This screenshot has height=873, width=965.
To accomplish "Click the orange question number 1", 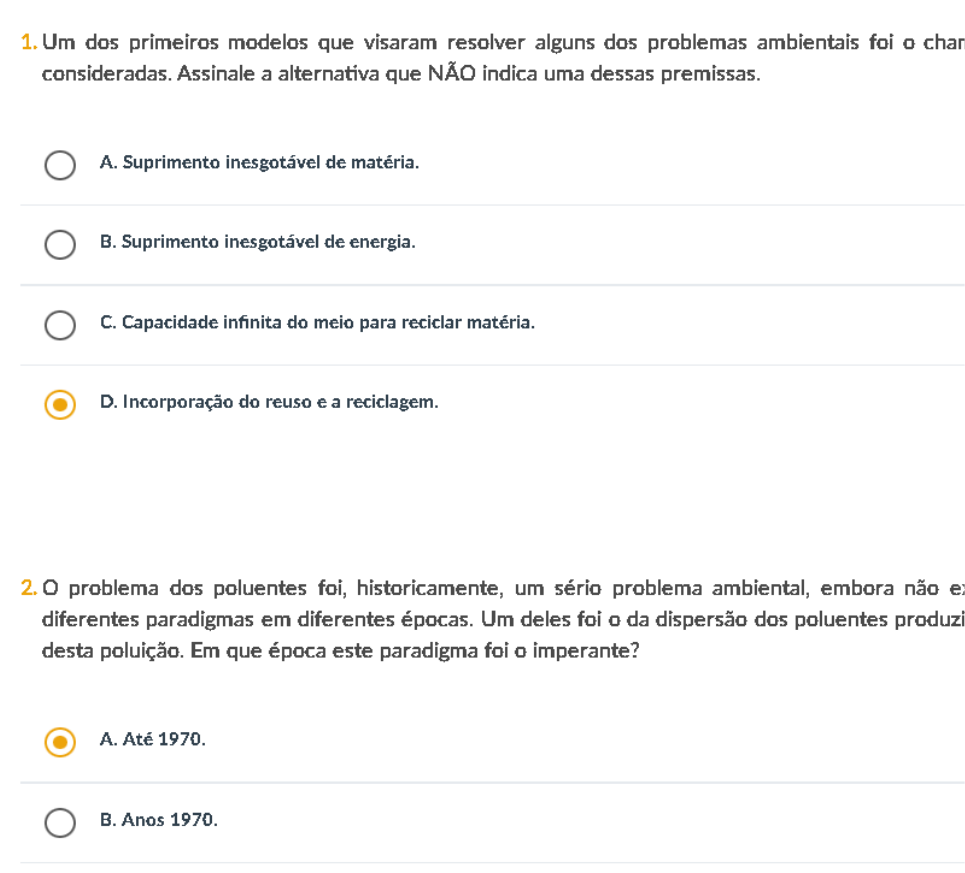I will [x=29, y=44].
